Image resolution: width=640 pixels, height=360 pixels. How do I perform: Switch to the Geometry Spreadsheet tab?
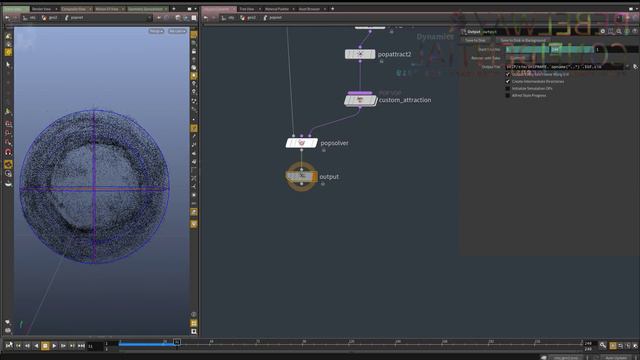(x=145, y=9)
